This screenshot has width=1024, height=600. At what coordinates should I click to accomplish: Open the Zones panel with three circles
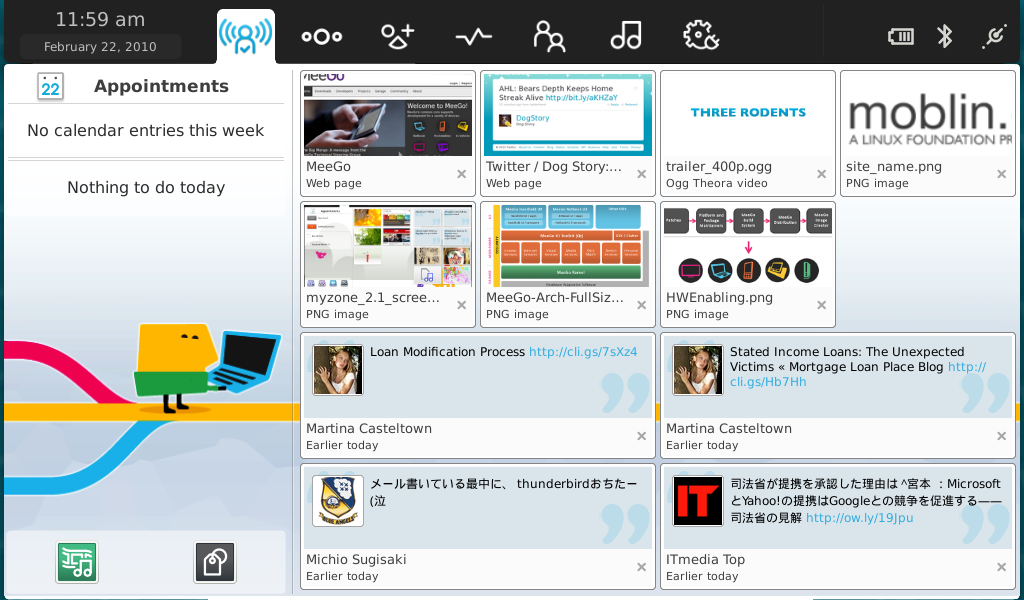(x=321, y=37)
